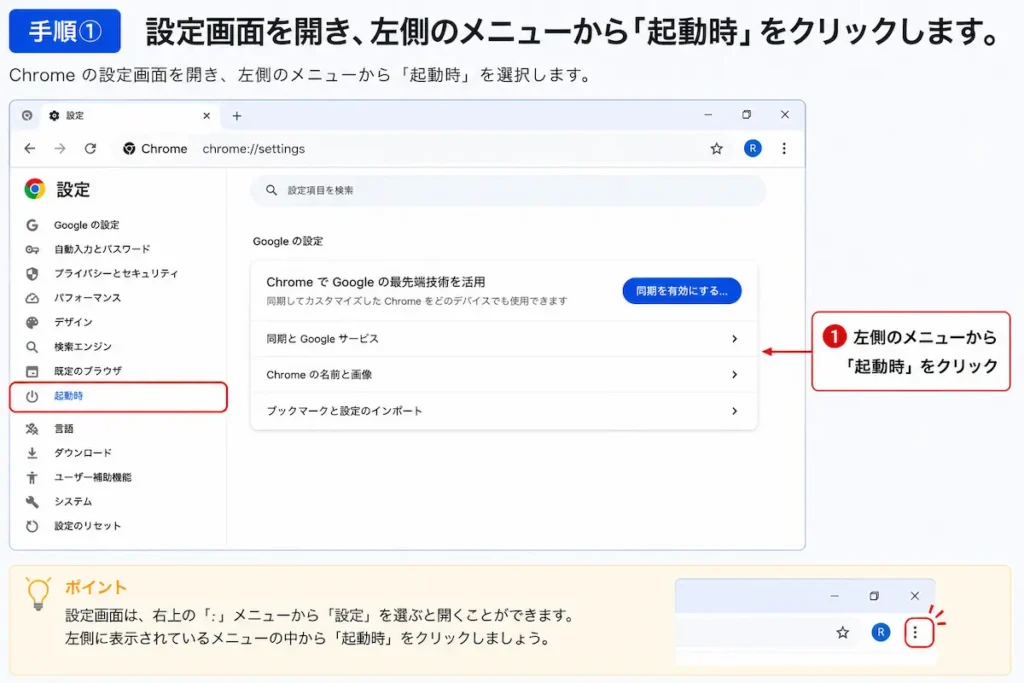This screenshot has width=1024, height=683.
Task: Click the forward arrow in Chrome toolbar
Action: 60,149
